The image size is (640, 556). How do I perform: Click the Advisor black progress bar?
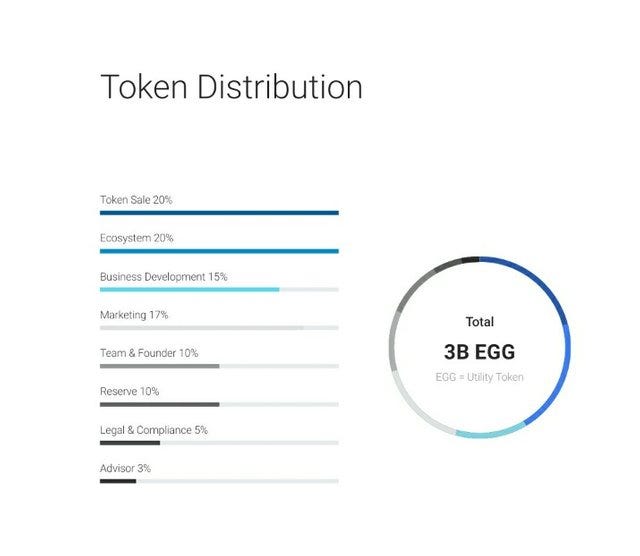pos(118,481)
